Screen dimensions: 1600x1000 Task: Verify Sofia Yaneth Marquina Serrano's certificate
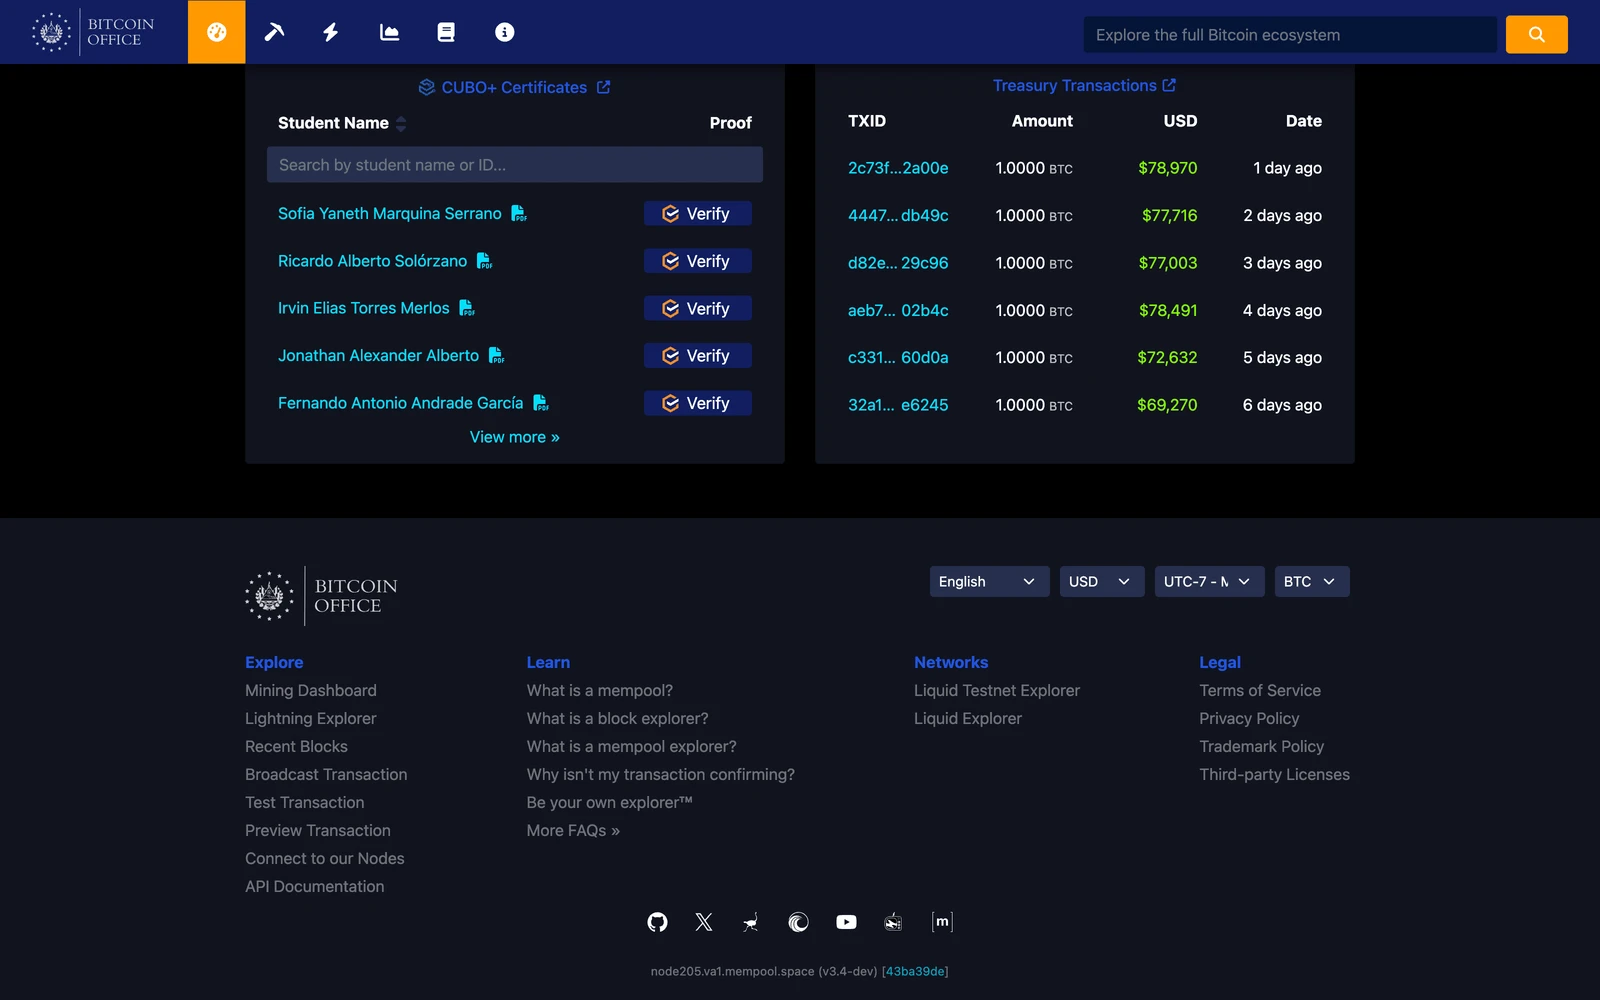pos(697,213)
